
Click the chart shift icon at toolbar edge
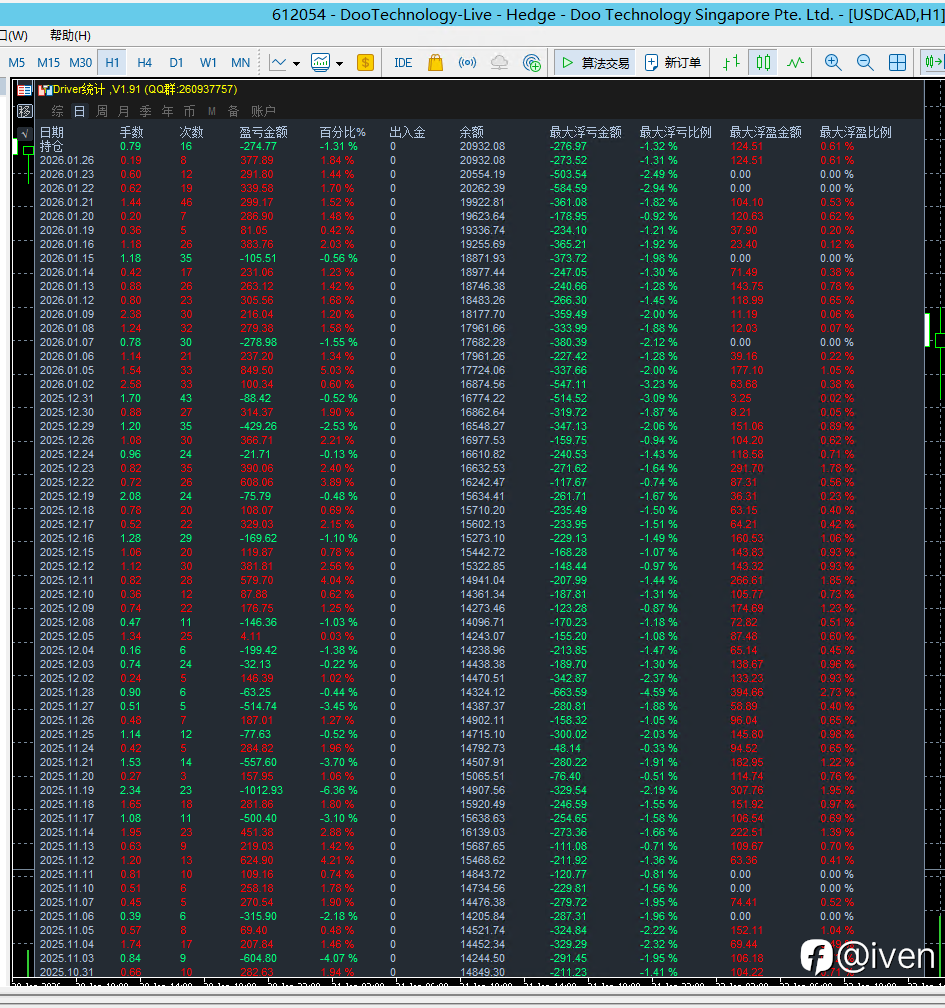pos(933,62)
